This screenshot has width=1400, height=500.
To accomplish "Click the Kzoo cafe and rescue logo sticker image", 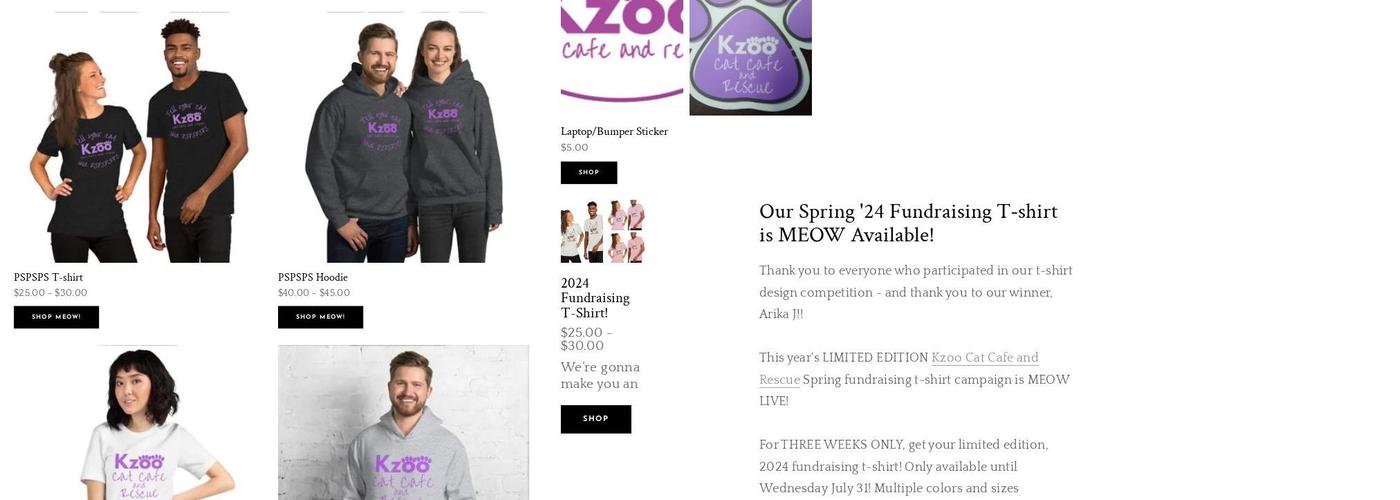I will coord(622,51).
